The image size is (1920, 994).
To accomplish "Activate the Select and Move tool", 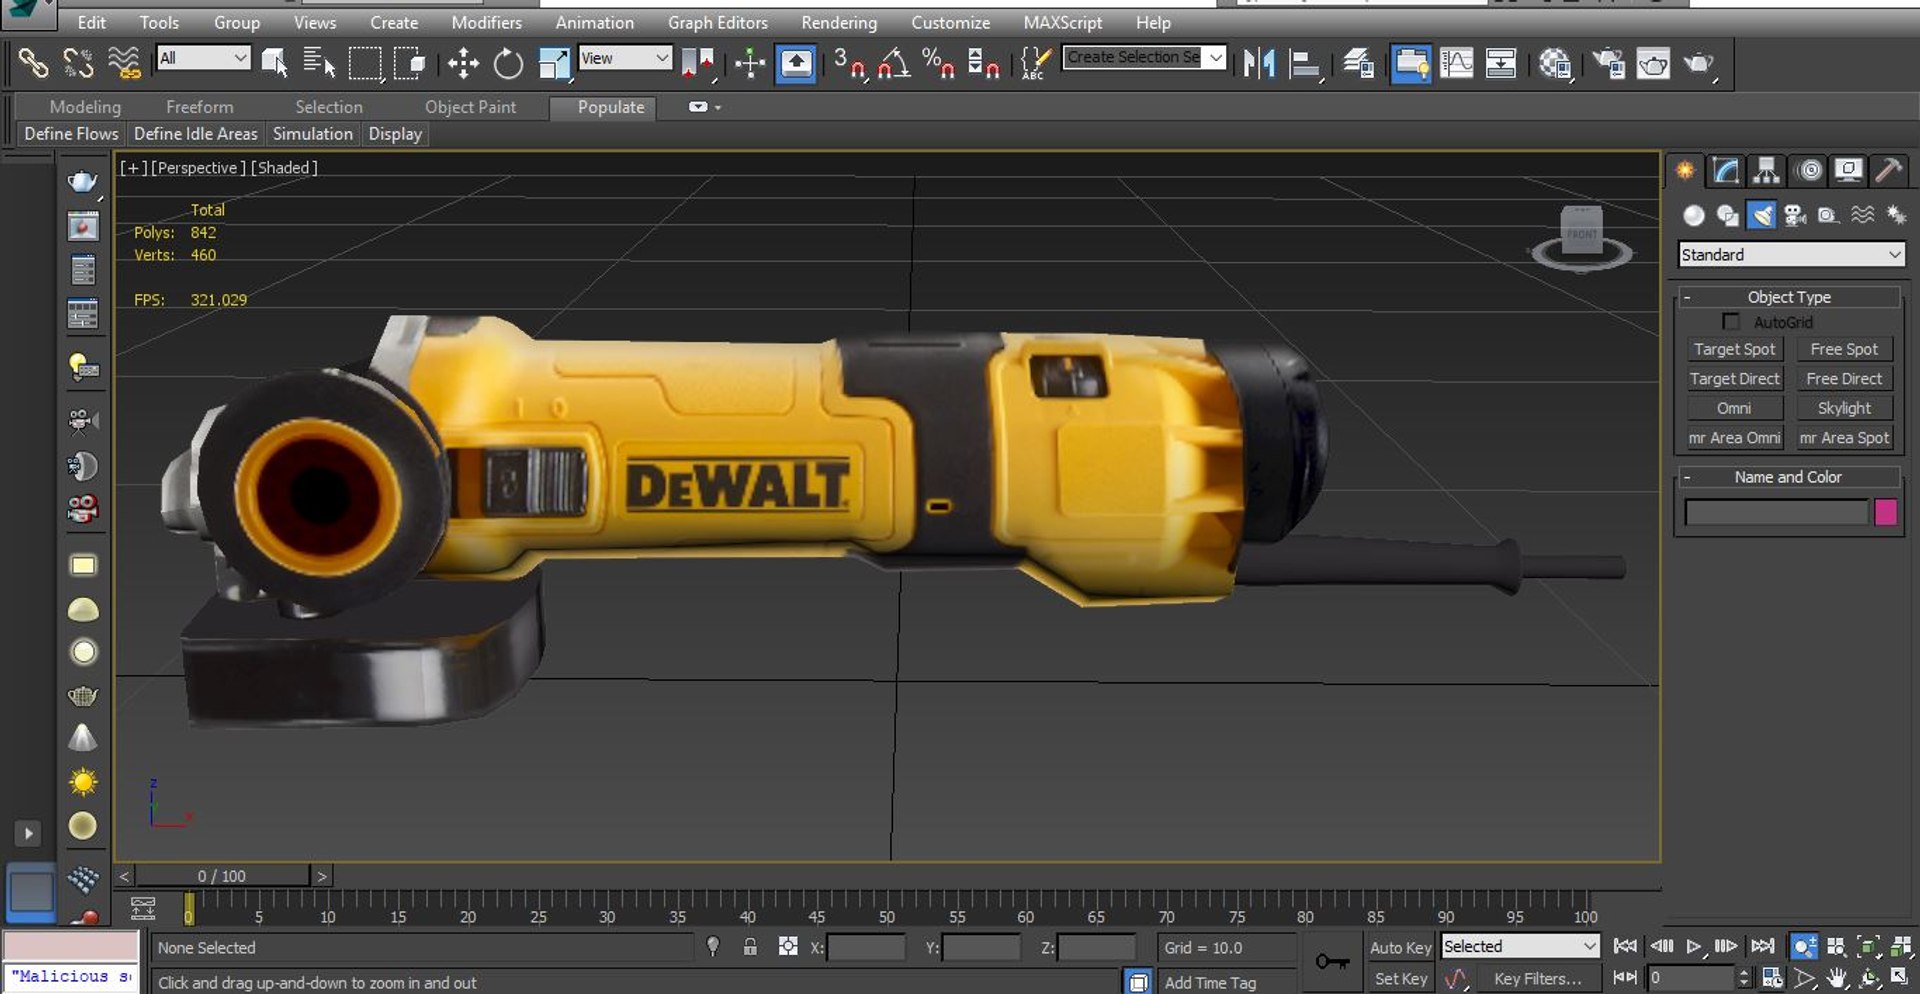I will coord(463,64).
